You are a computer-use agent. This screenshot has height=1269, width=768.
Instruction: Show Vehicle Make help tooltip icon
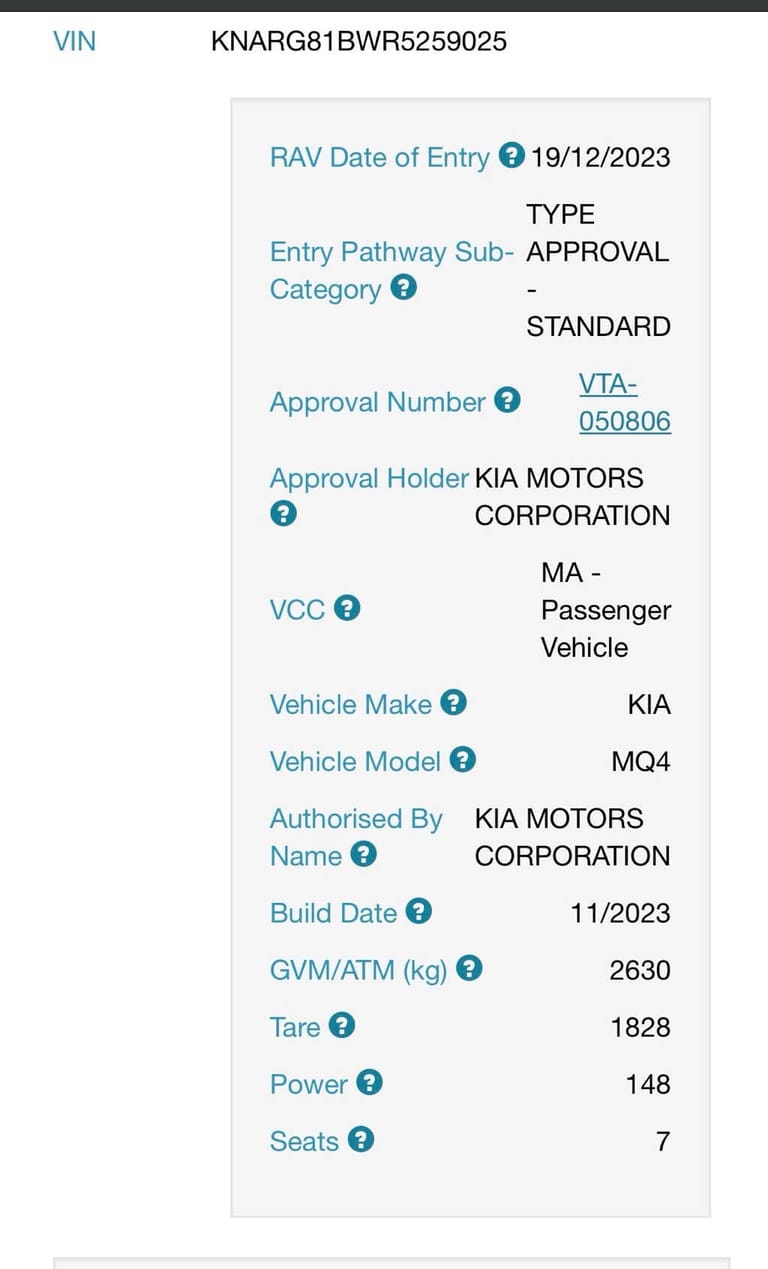pyautogui.click(x=454, y=703)
